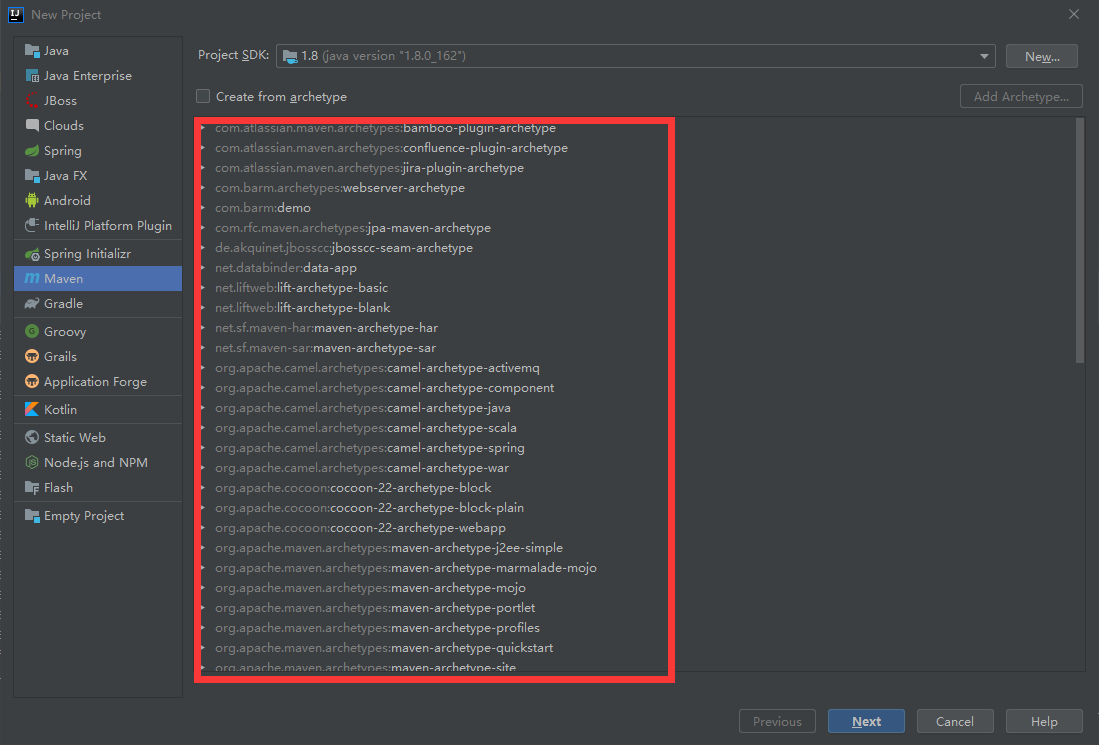
Task: Click the Kotlin logo icon
Action: tap(32, 409)
